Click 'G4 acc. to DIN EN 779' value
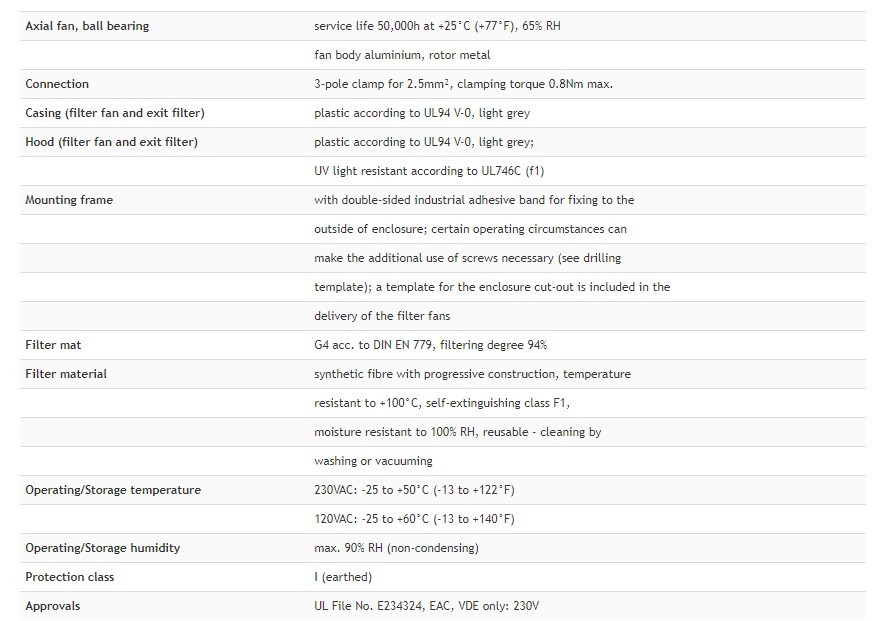The width and height of the screenshot is (877, 621). tap(373, 345)
